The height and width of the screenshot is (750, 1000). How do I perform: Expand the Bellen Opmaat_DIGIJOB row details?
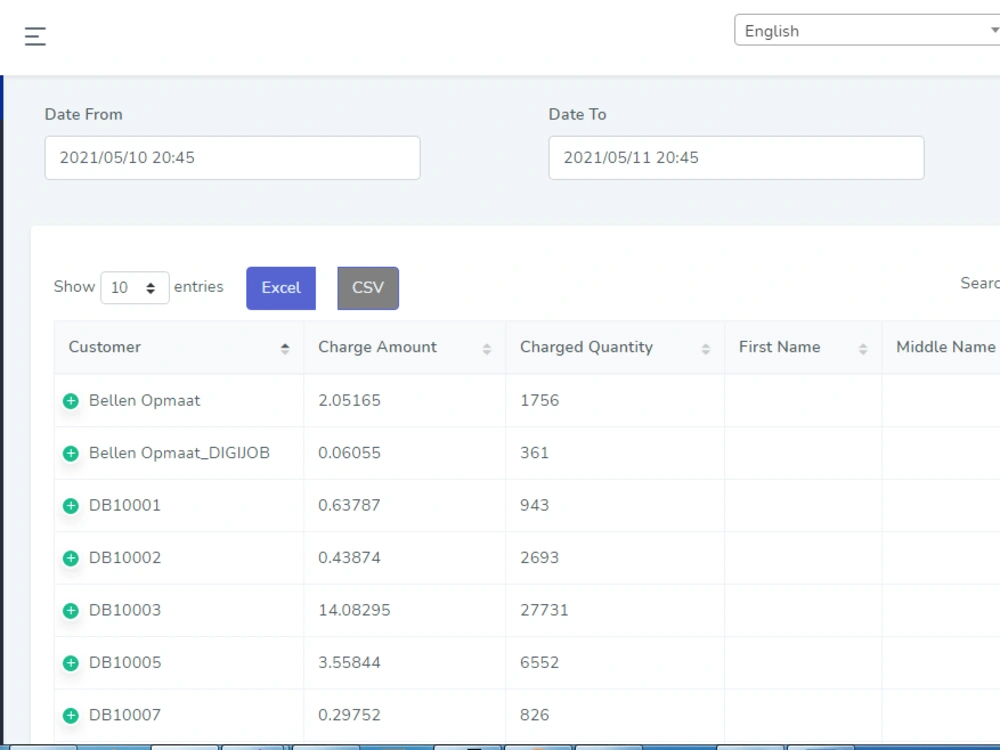71,453
